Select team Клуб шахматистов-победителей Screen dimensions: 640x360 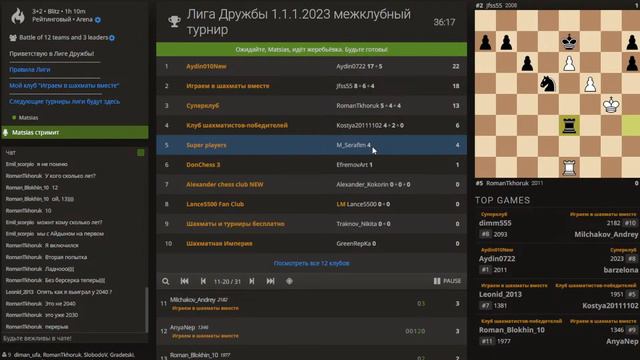311,125
